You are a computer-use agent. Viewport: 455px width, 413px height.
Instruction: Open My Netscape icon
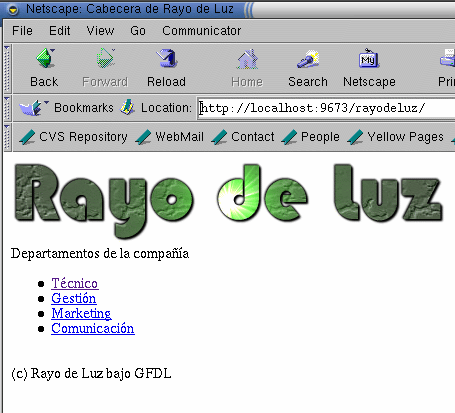(369, 58)
